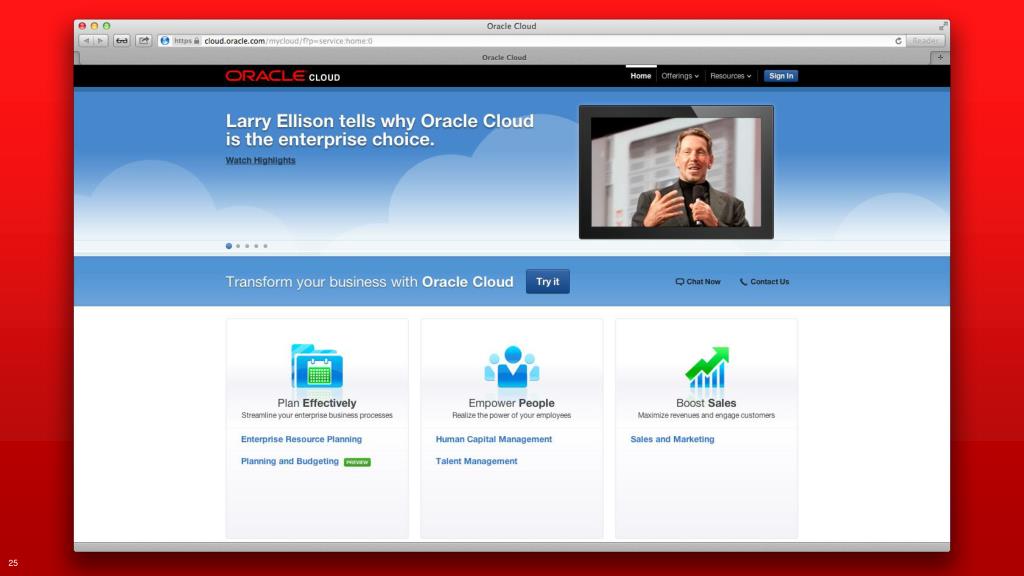Viewport: 1024px width, 576px height.
Task: Reload the page with the refresh icon
Action: [898, 40]
